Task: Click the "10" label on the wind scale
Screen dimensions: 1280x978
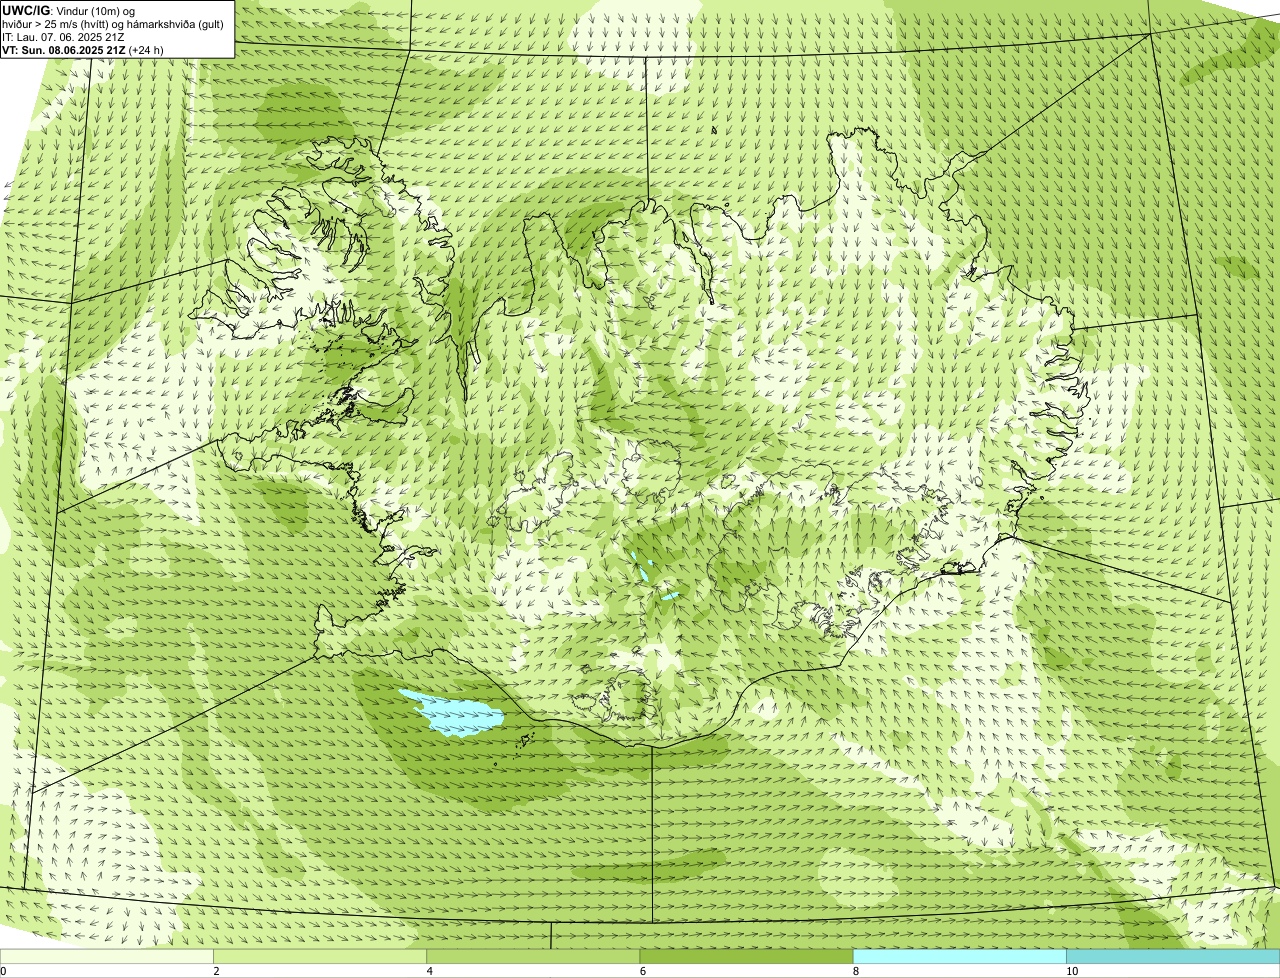Action: [1071, 971]
